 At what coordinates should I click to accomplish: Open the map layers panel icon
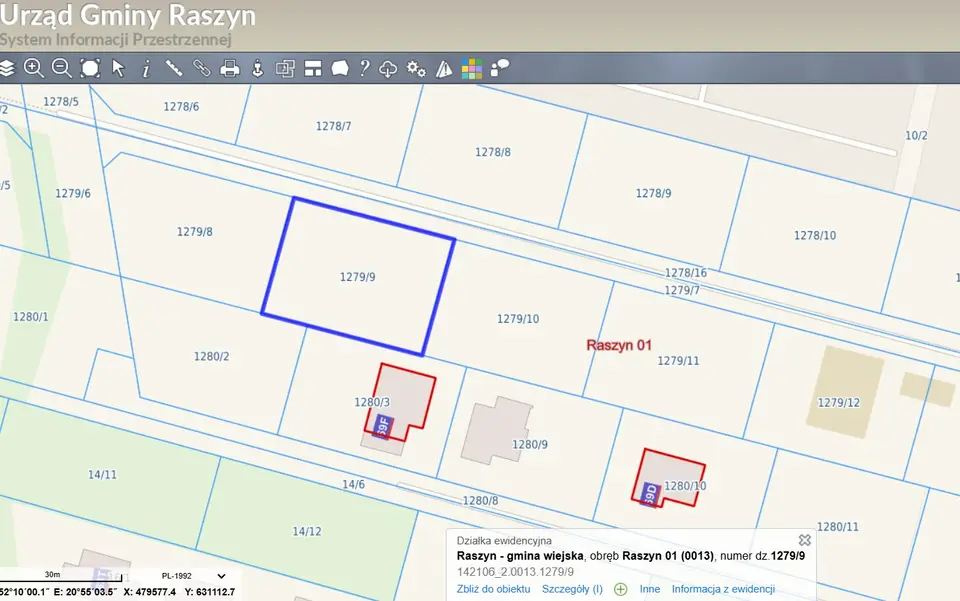tap(7, 68)
